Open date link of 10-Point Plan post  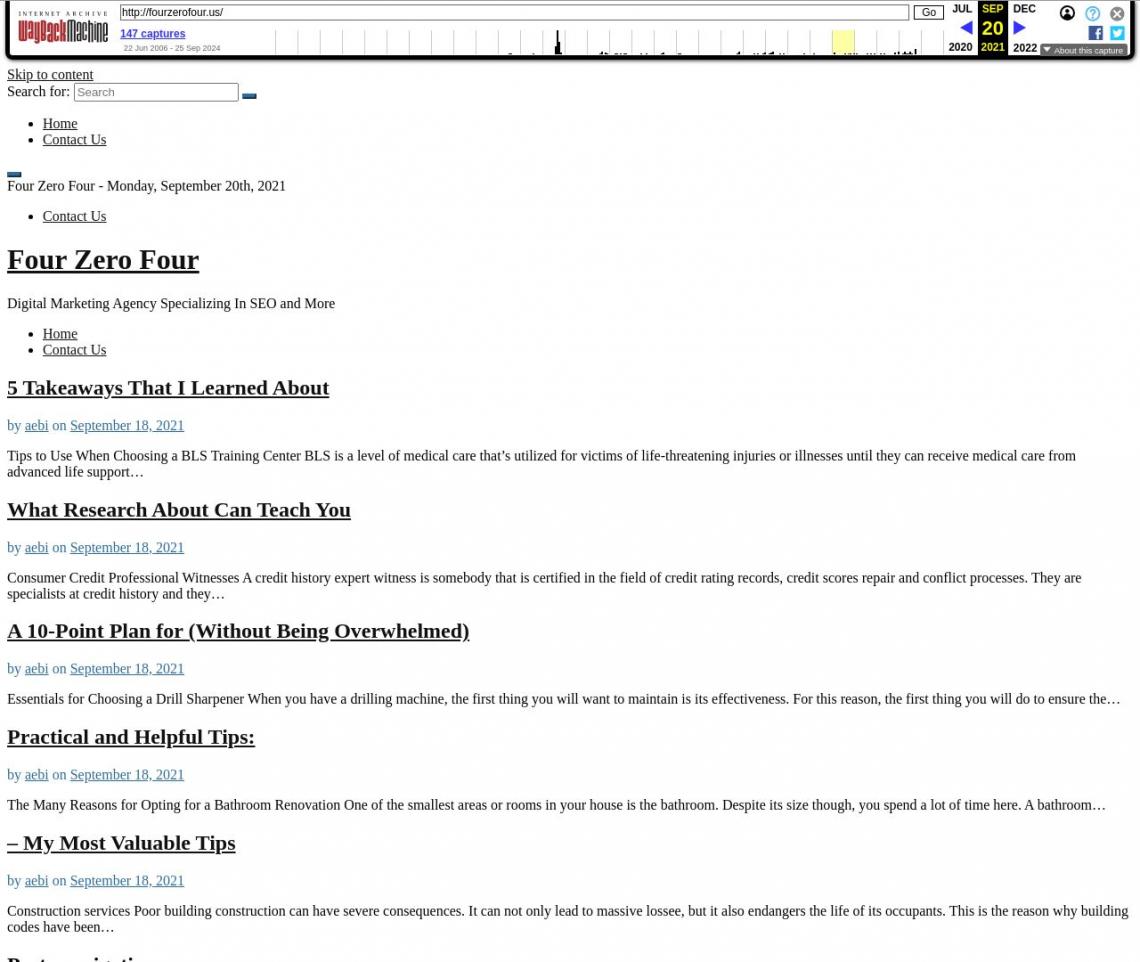pyautogui.click(x=127, y=668)
